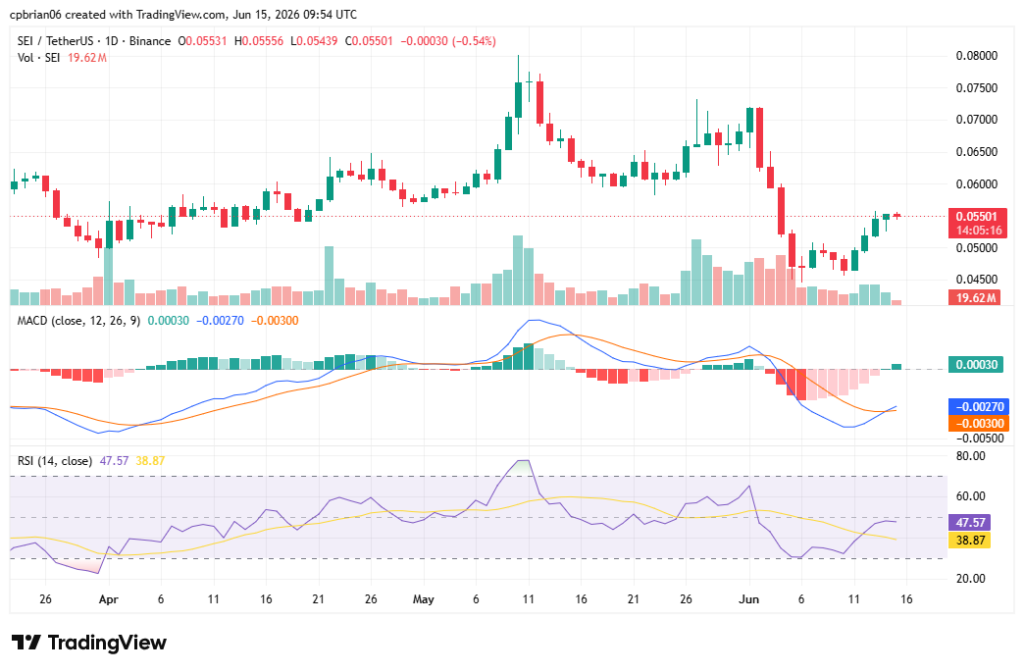The image size is (1024, 672).
Task: Click the May label on time axis
Action: 423,600
